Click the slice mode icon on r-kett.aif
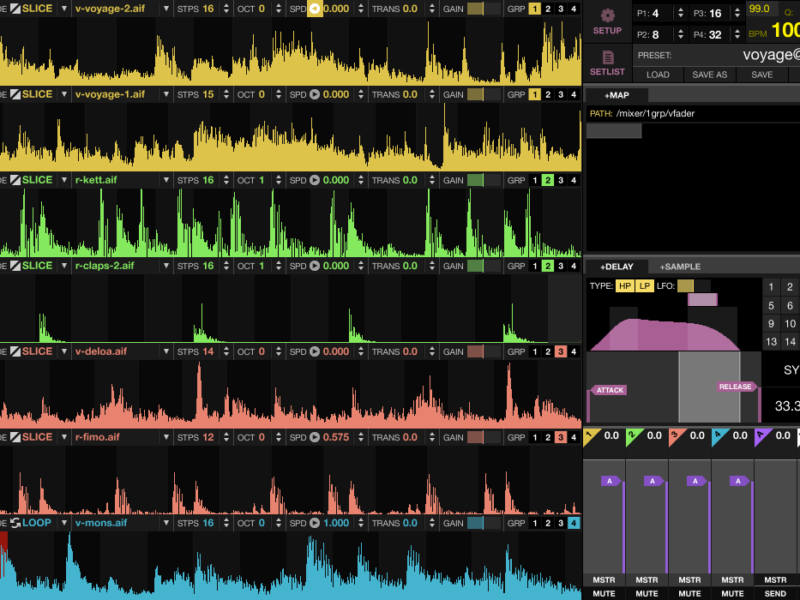800x600 pixels. 15,180
